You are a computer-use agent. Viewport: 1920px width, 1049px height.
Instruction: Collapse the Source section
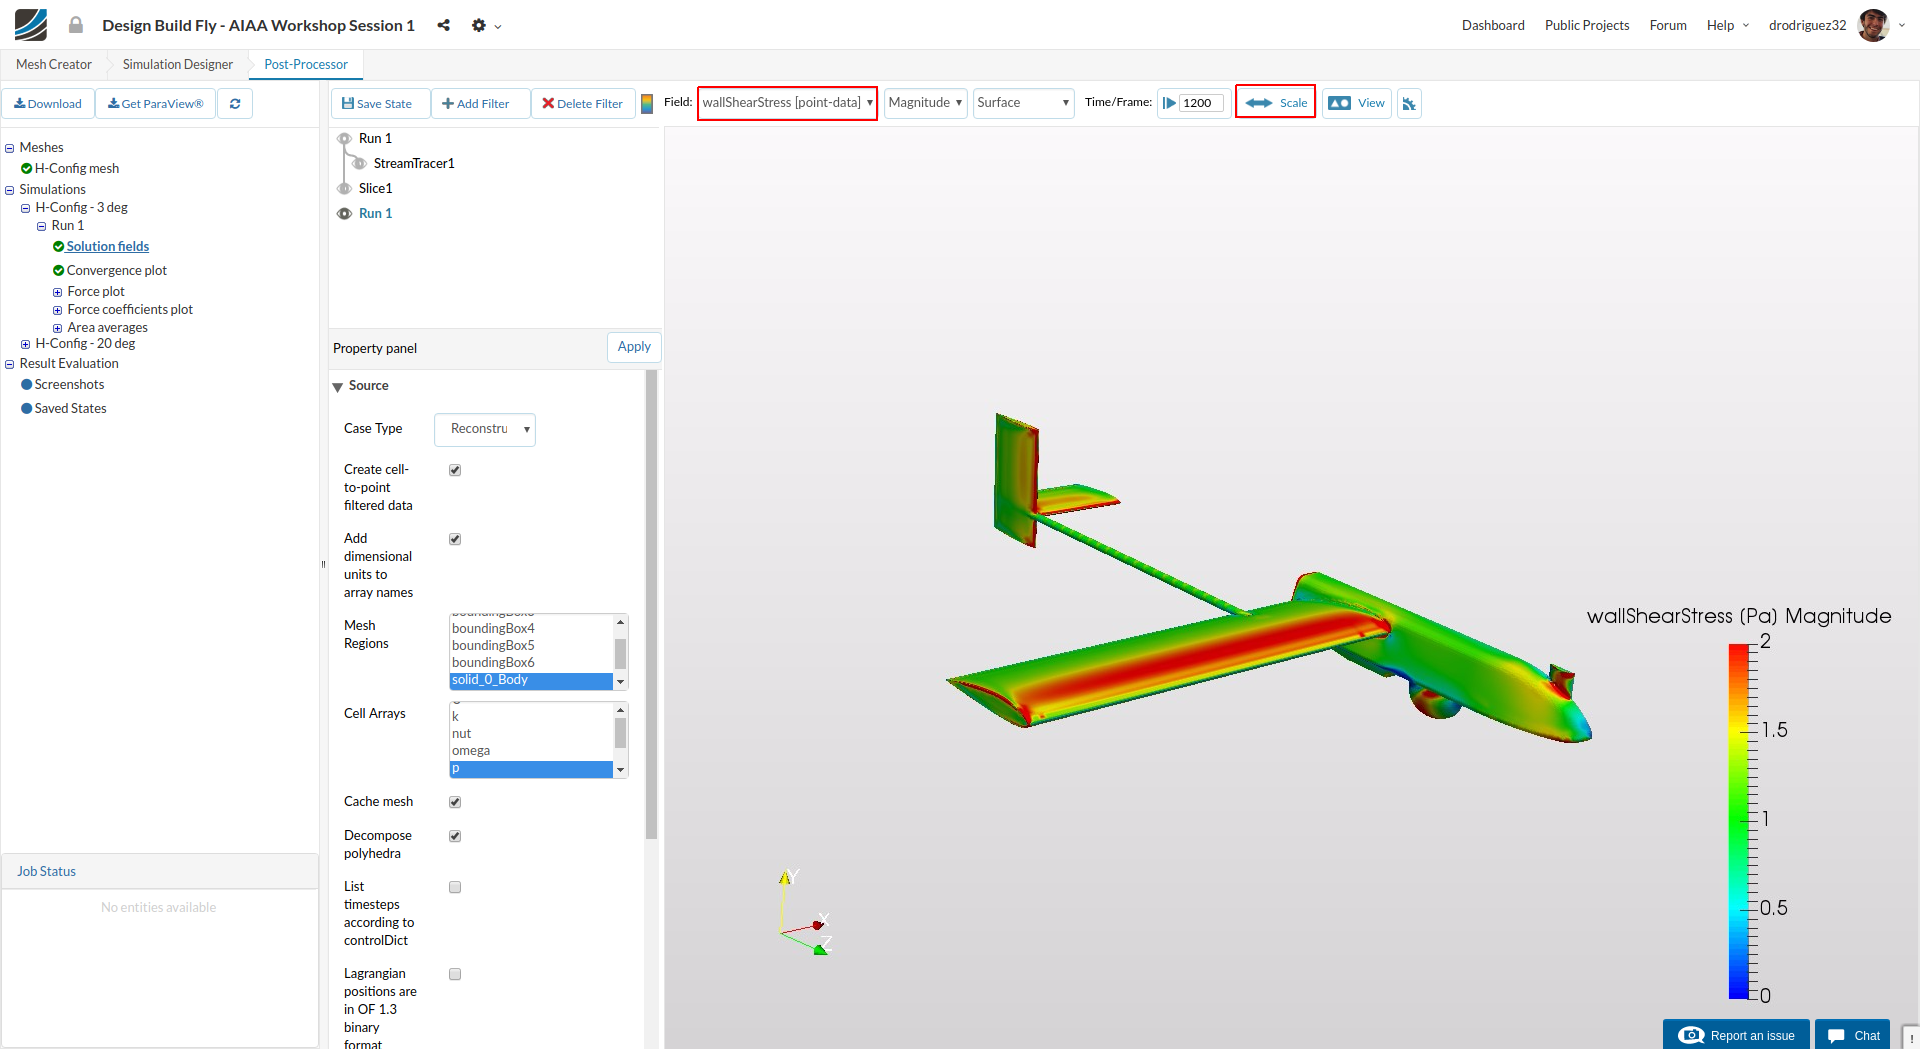(338, 387)
